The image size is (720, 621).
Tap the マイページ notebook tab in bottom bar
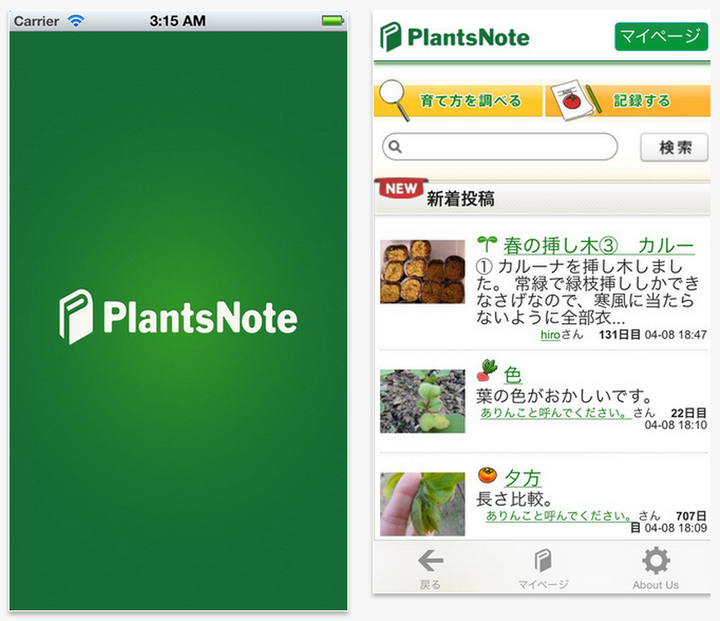[543, 569]
